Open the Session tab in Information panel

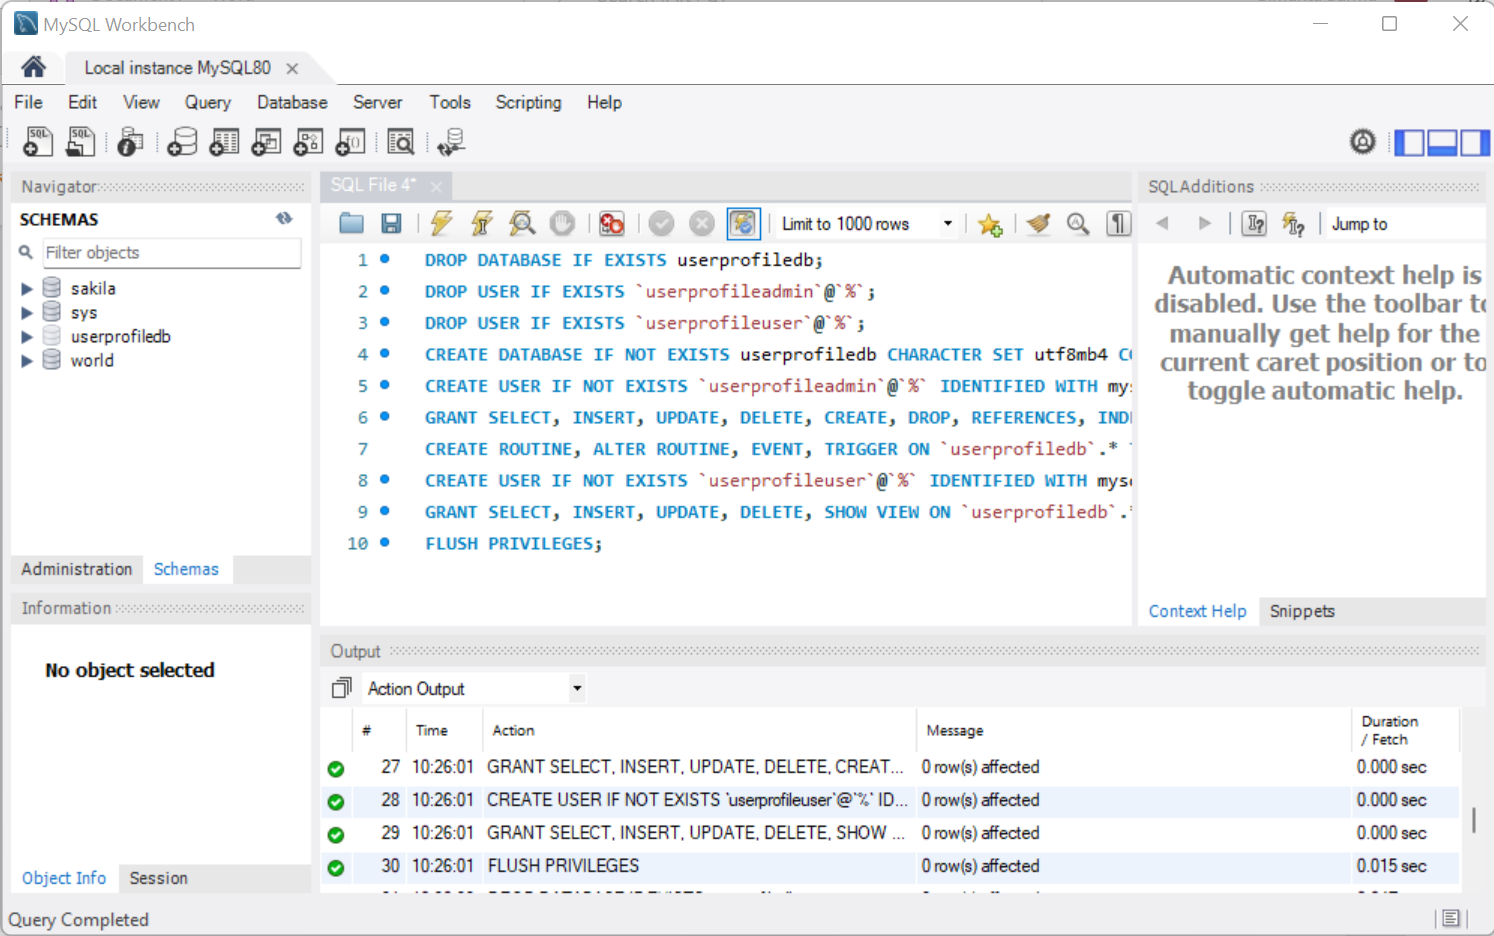click(x=158, y=878)
